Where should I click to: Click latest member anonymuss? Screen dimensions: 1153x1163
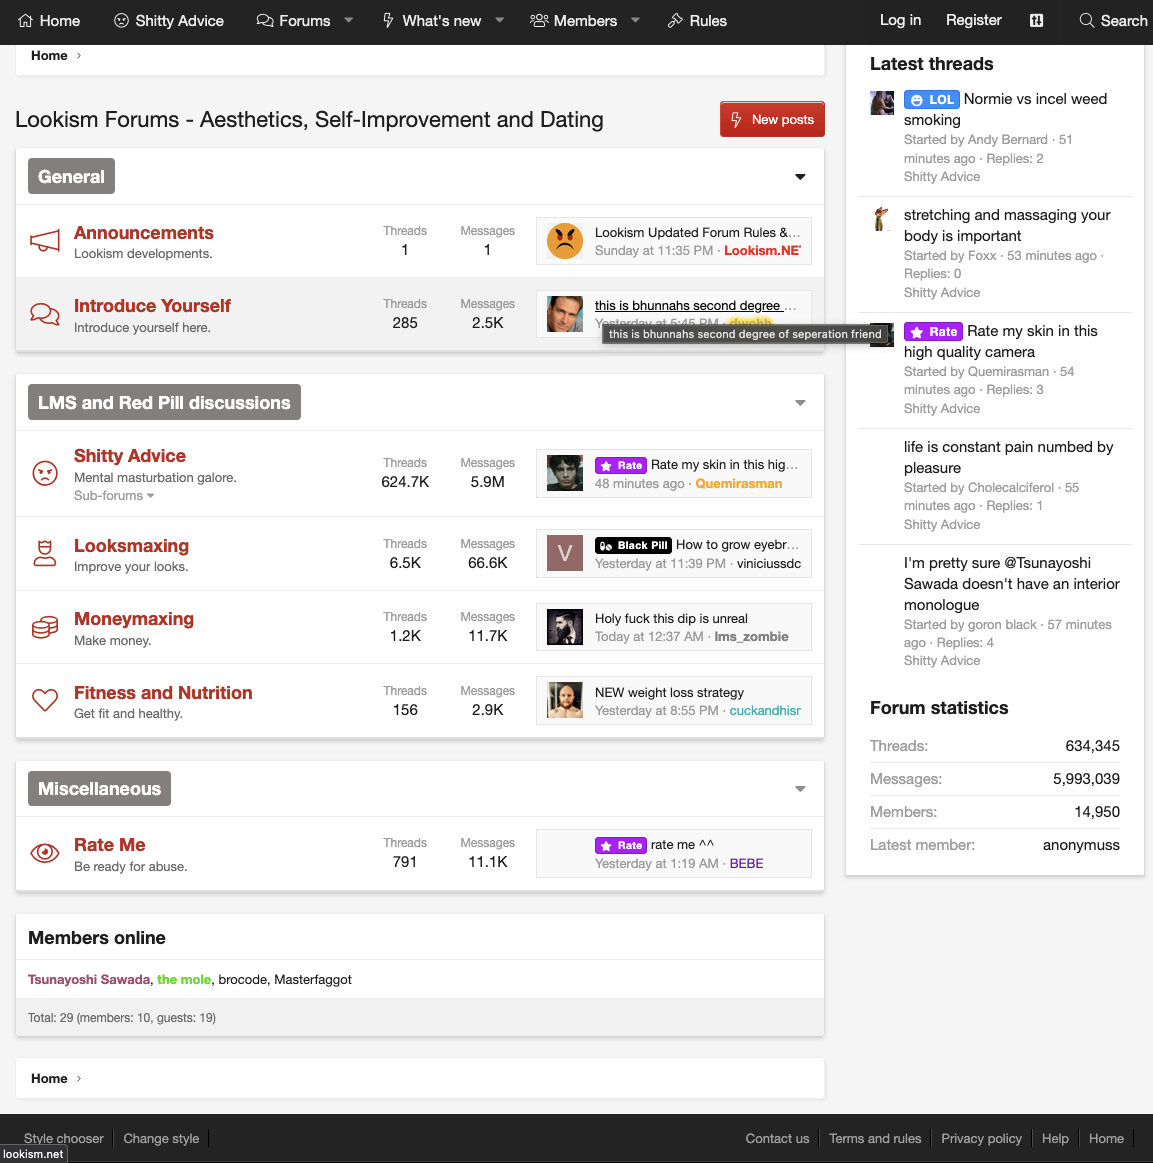coord(1081,845)
